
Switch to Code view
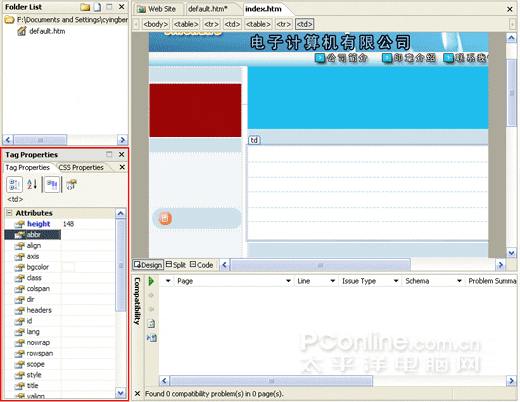[202, 265]
